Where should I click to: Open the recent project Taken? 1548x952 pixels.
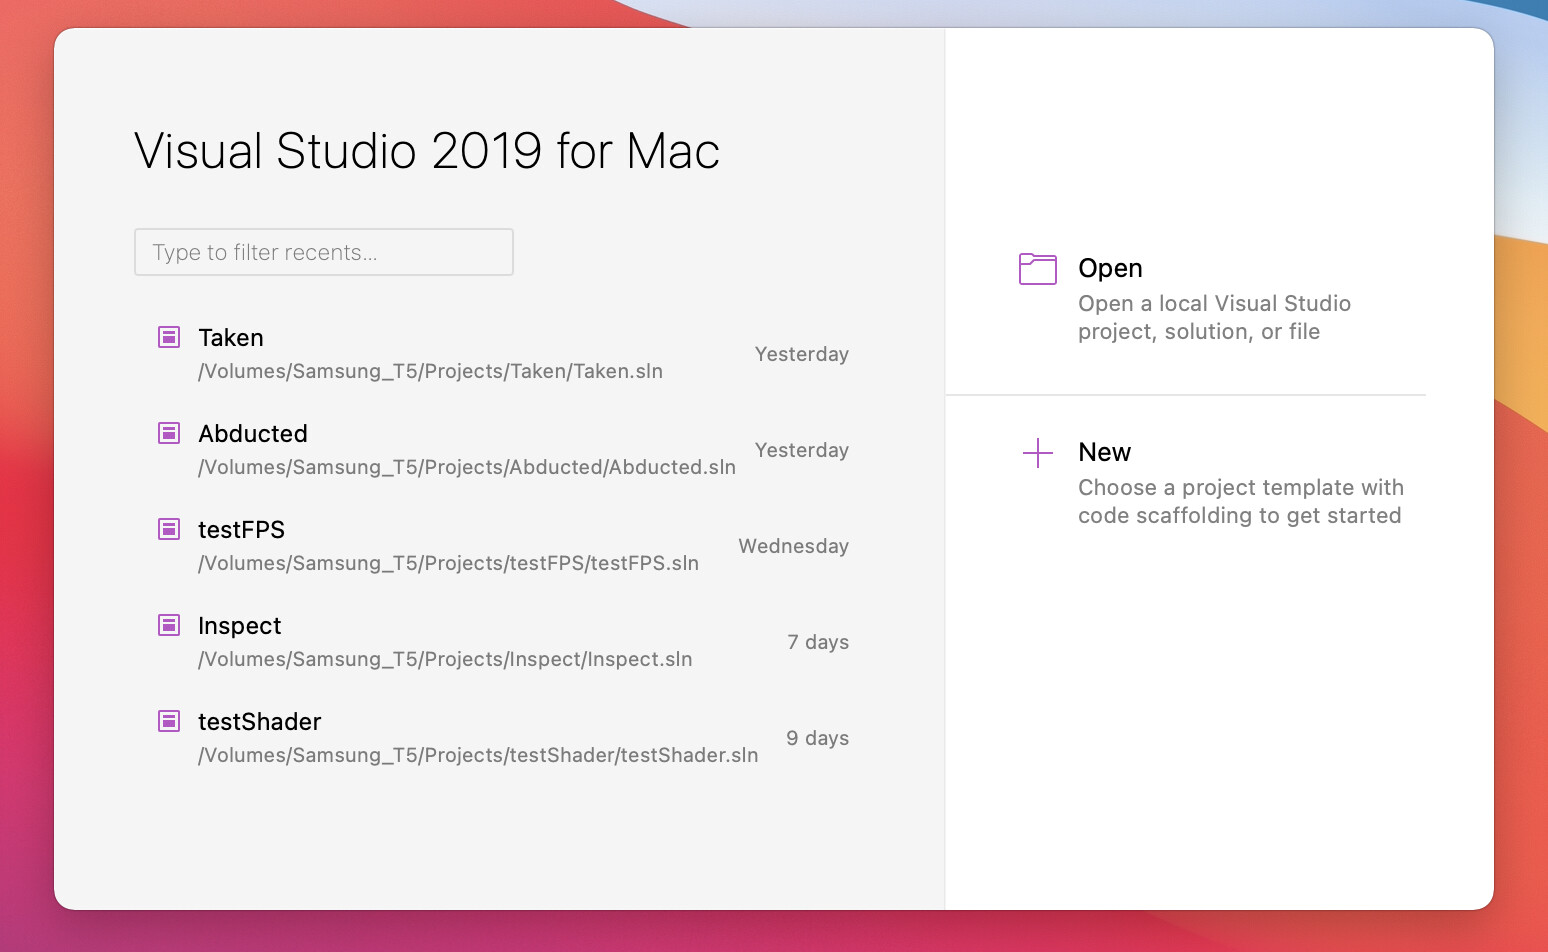pos(230,337)
